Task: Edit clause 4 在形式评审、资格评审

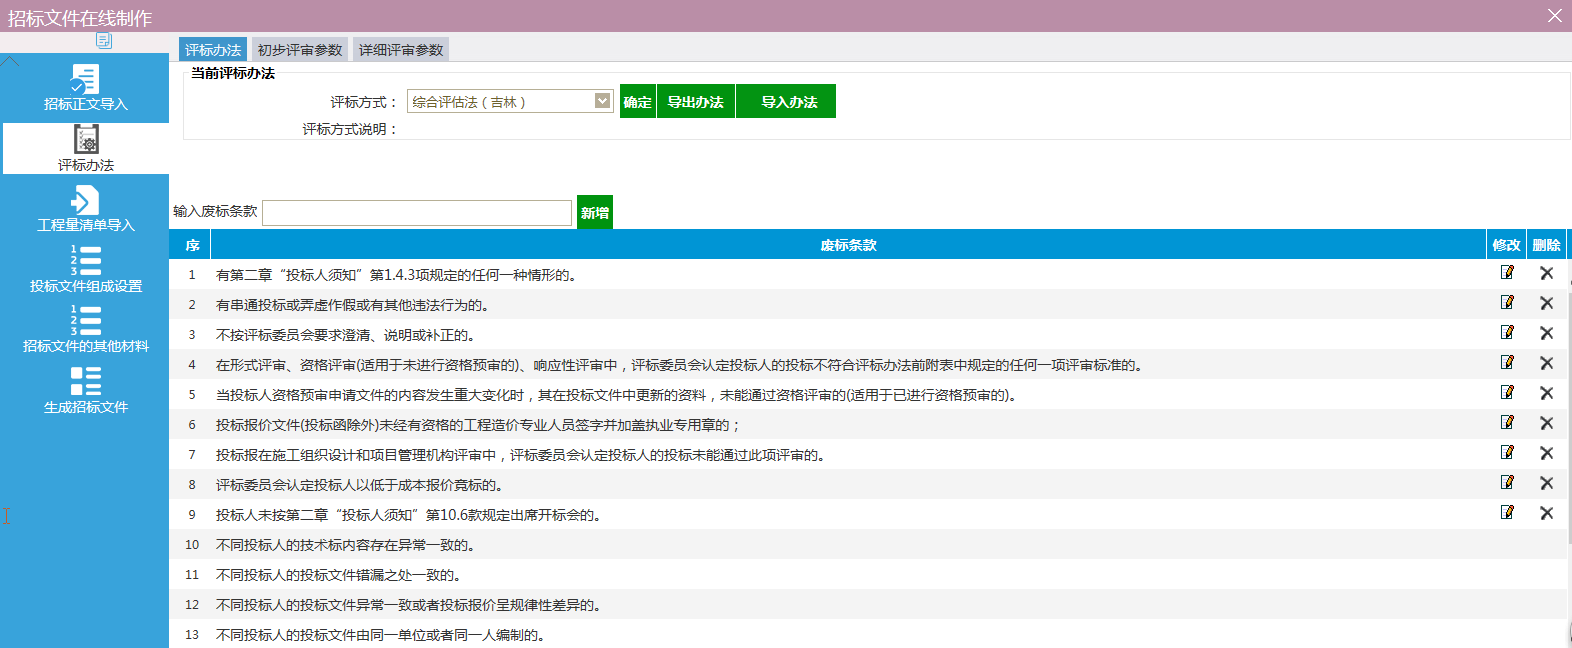Action: pyautogui.click(x=1507, y=363)
